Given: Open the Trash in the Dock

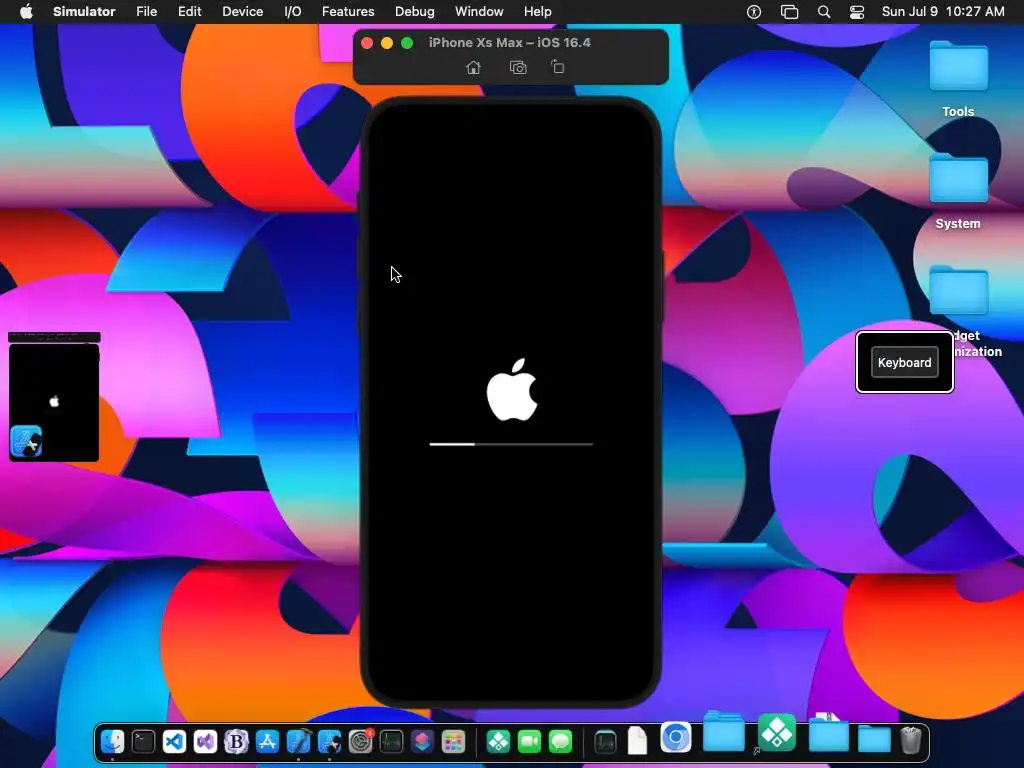Looking at the screenshot, I should coord(911,741).
